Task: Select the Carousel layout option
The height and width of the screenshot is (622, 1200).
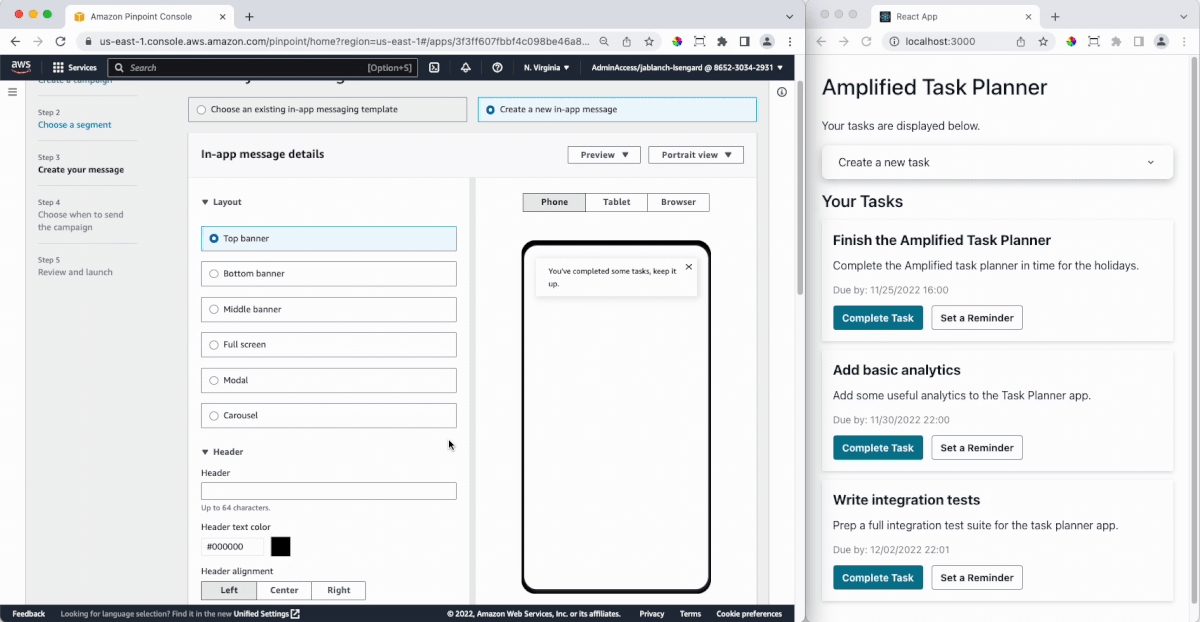Action: pos(329,415)
